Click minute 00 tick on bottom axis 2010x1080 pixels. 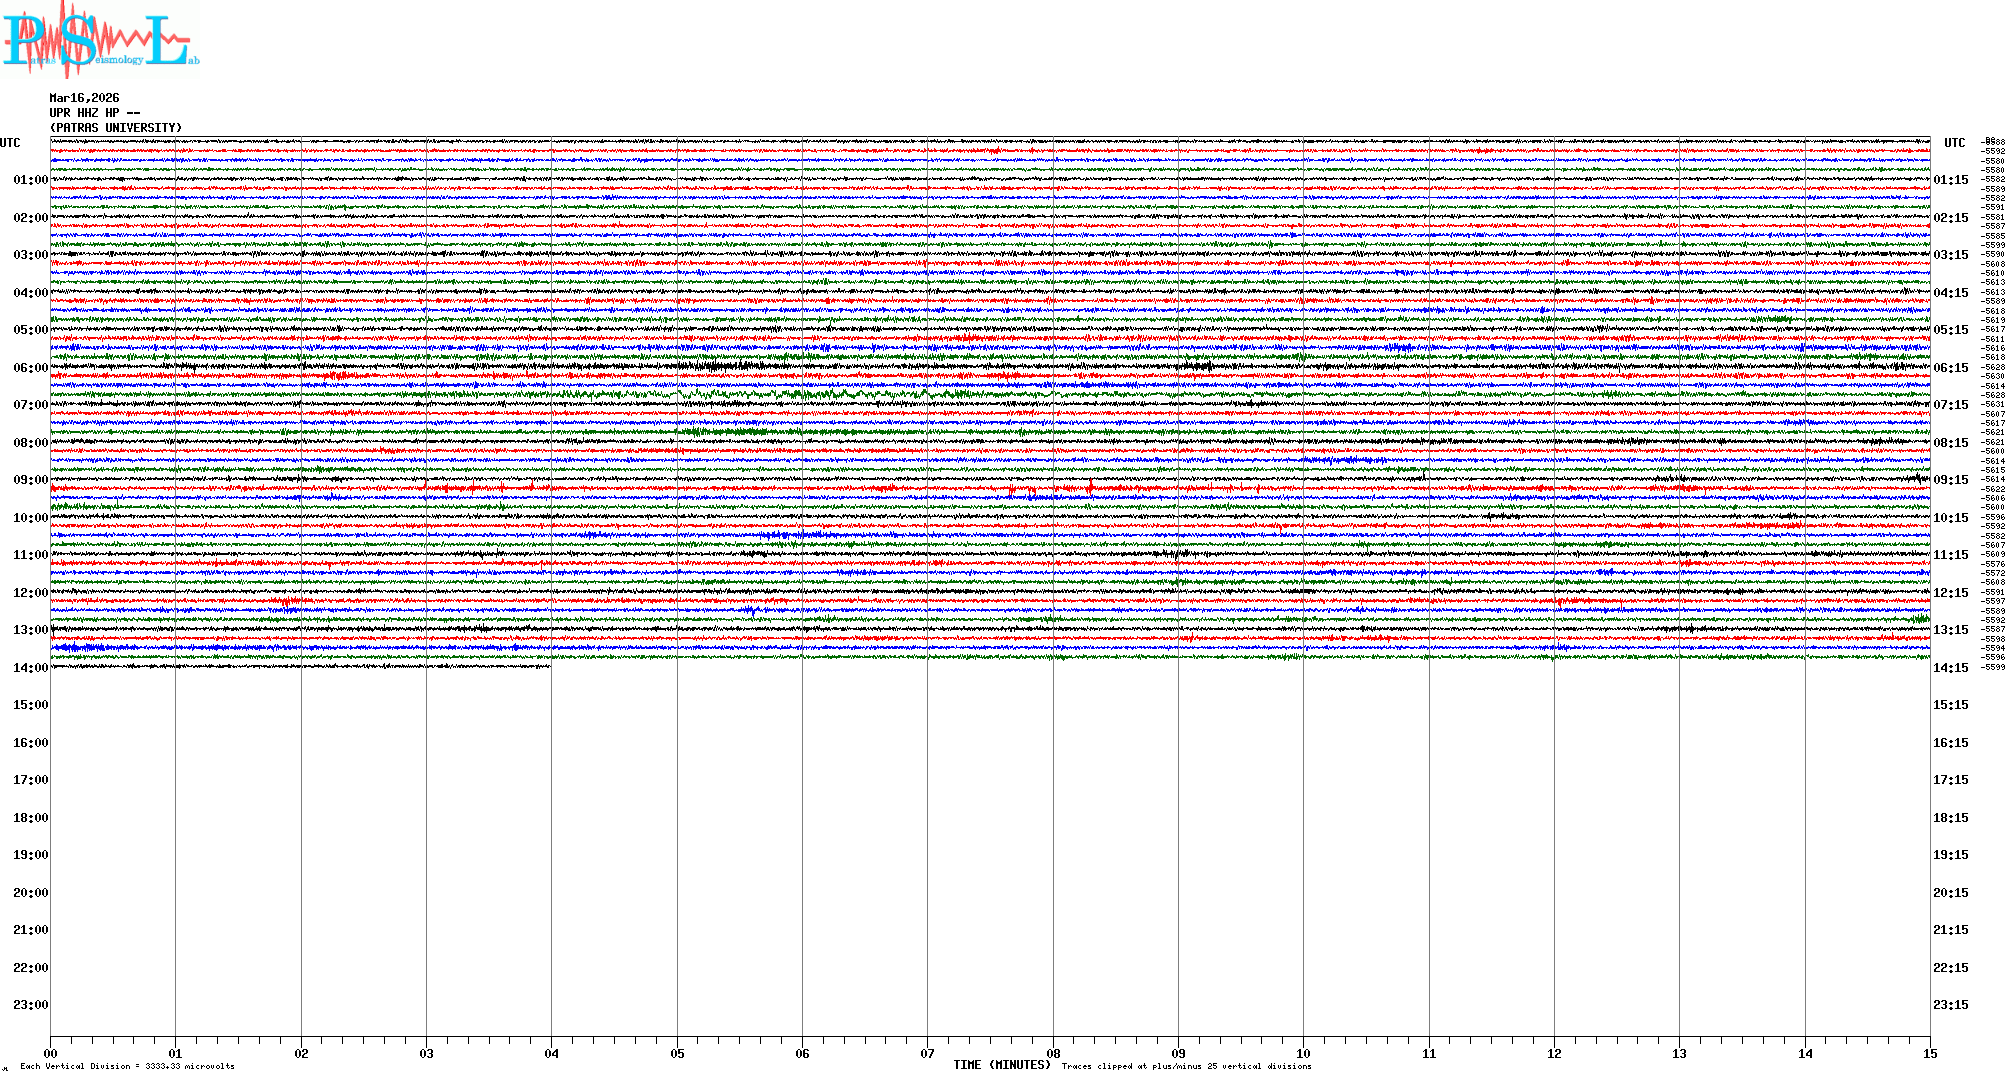(x=51, y=1053)
